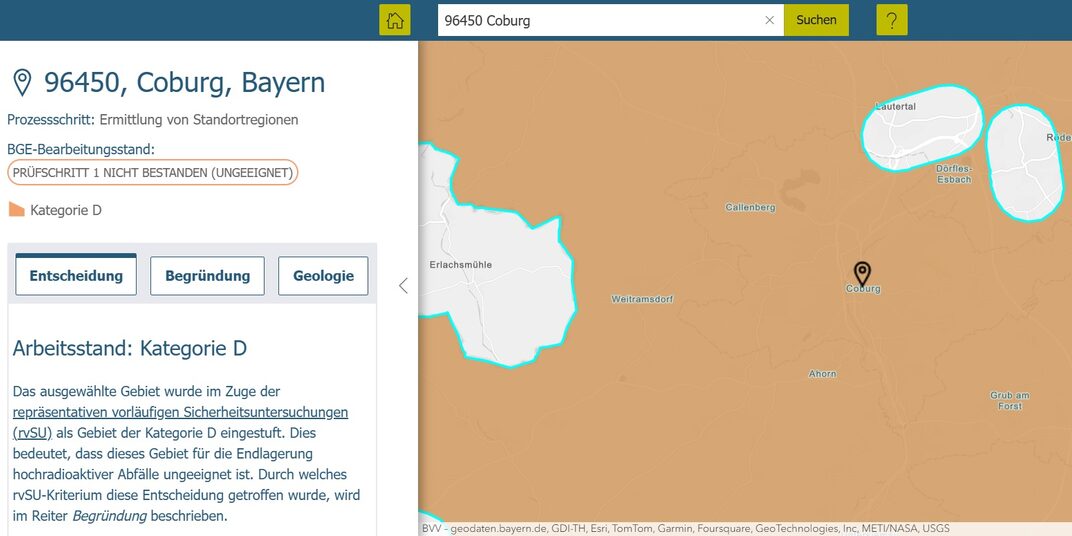
Task: Click the outlined Lautertal region on the map
Action: (920, 125)
